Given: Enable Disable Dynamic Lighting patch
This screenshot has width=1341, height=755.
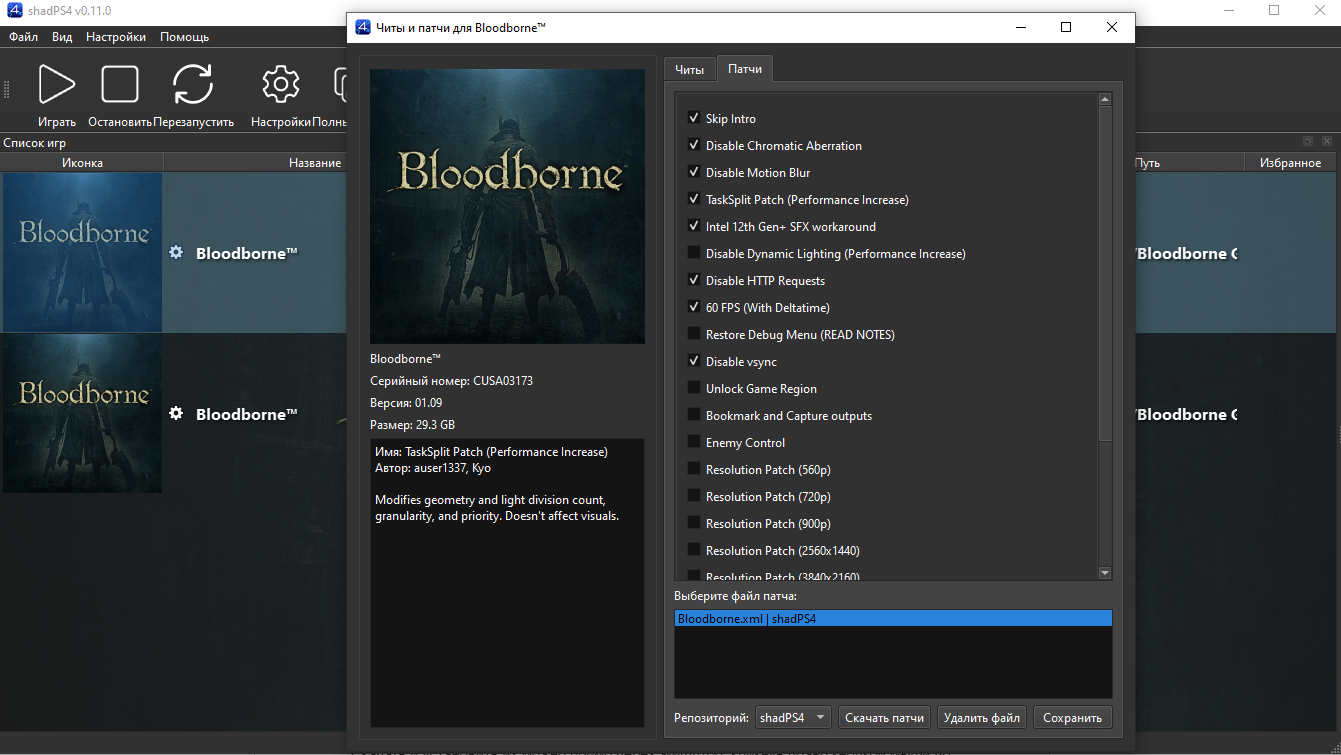Looking at the screenshot, I should pyautogui.click(x=694, y=253).
